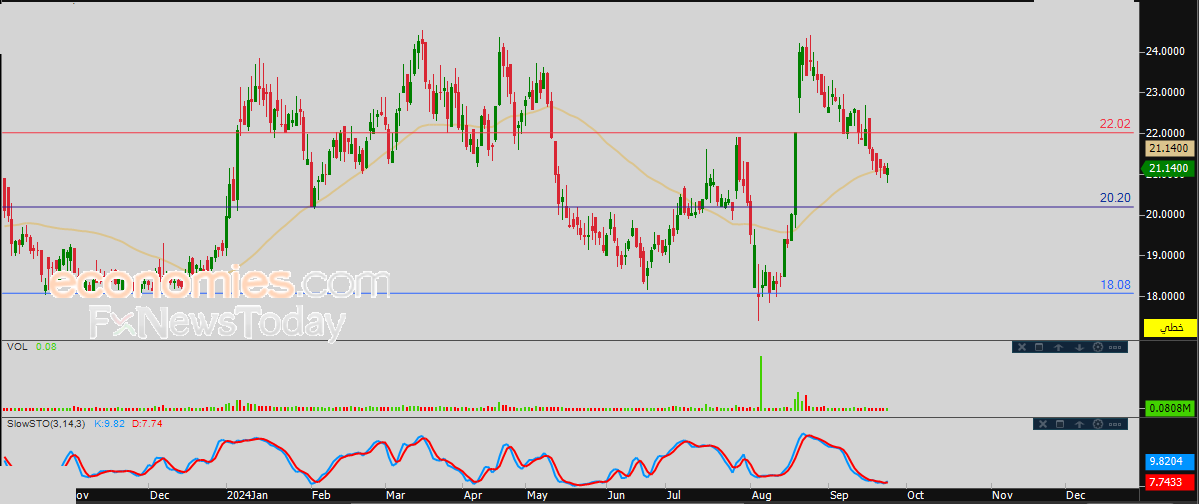Click the green current price tag 21.1400
Image resolution: width=1199 pixels, height=504 pixels.
(x=1169, y=168)
